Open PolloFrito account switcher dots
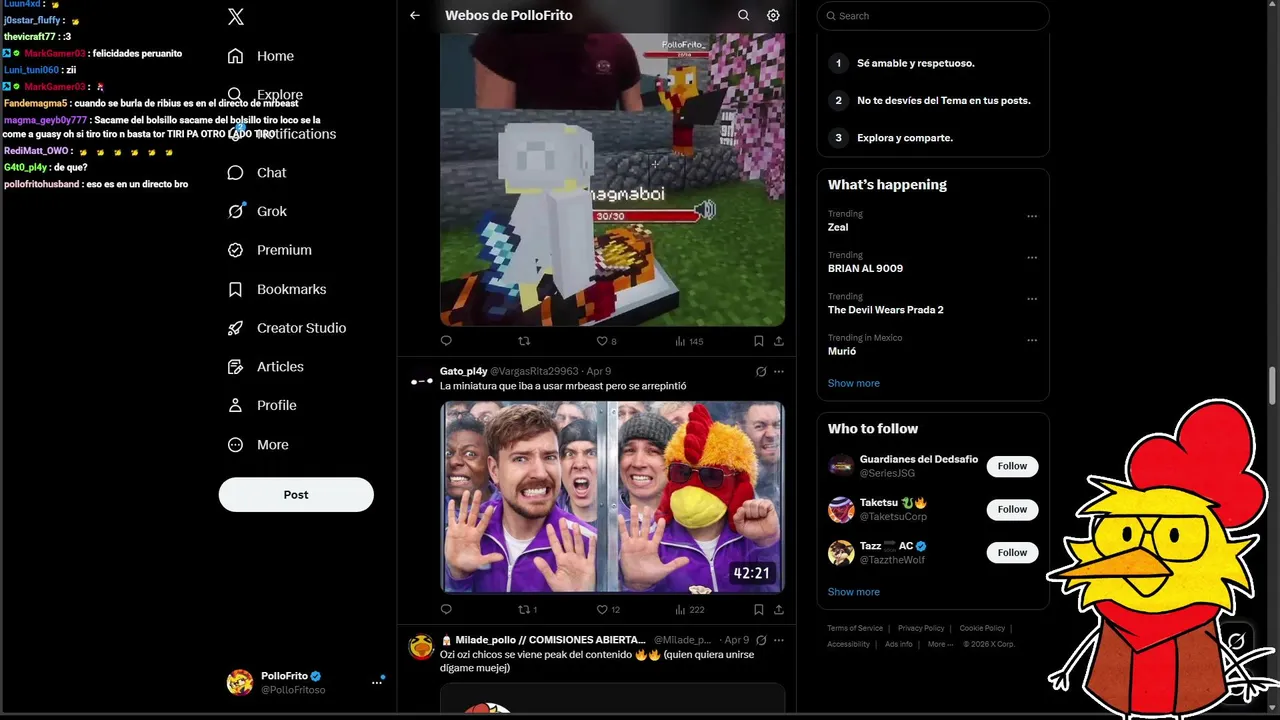 [x=377, y=682]
